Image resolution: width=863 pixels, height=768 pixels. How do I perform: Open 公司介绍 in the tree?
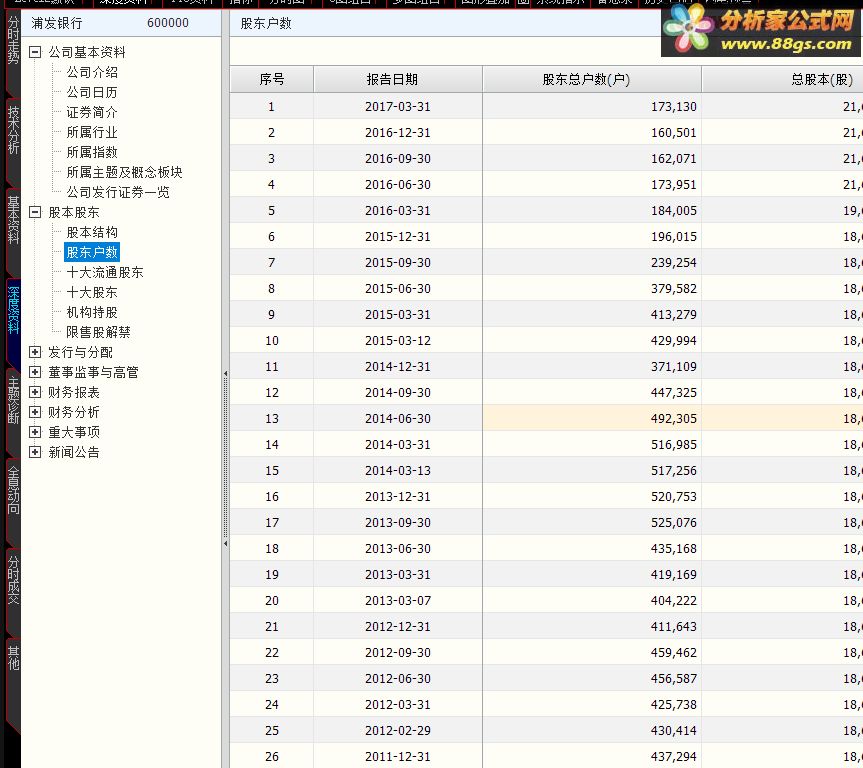pos(92,72)
